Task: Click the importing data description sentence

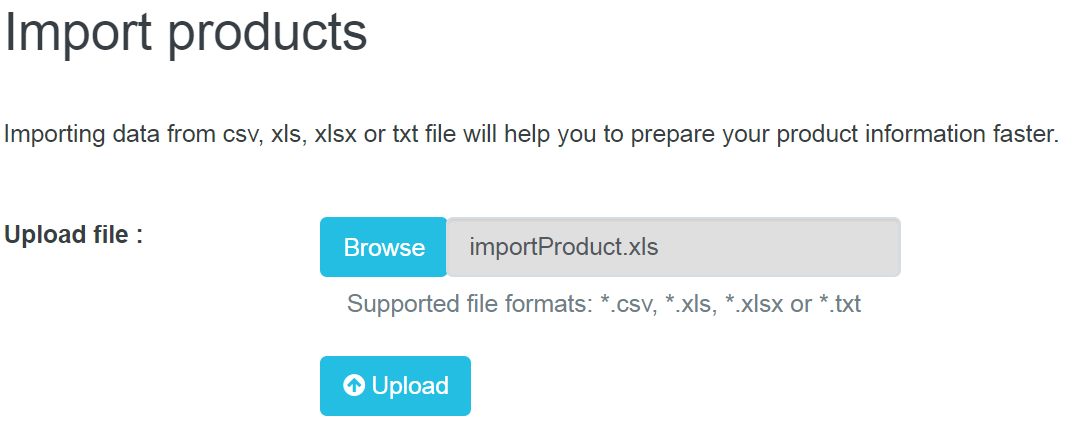Action: coord(531,135)
